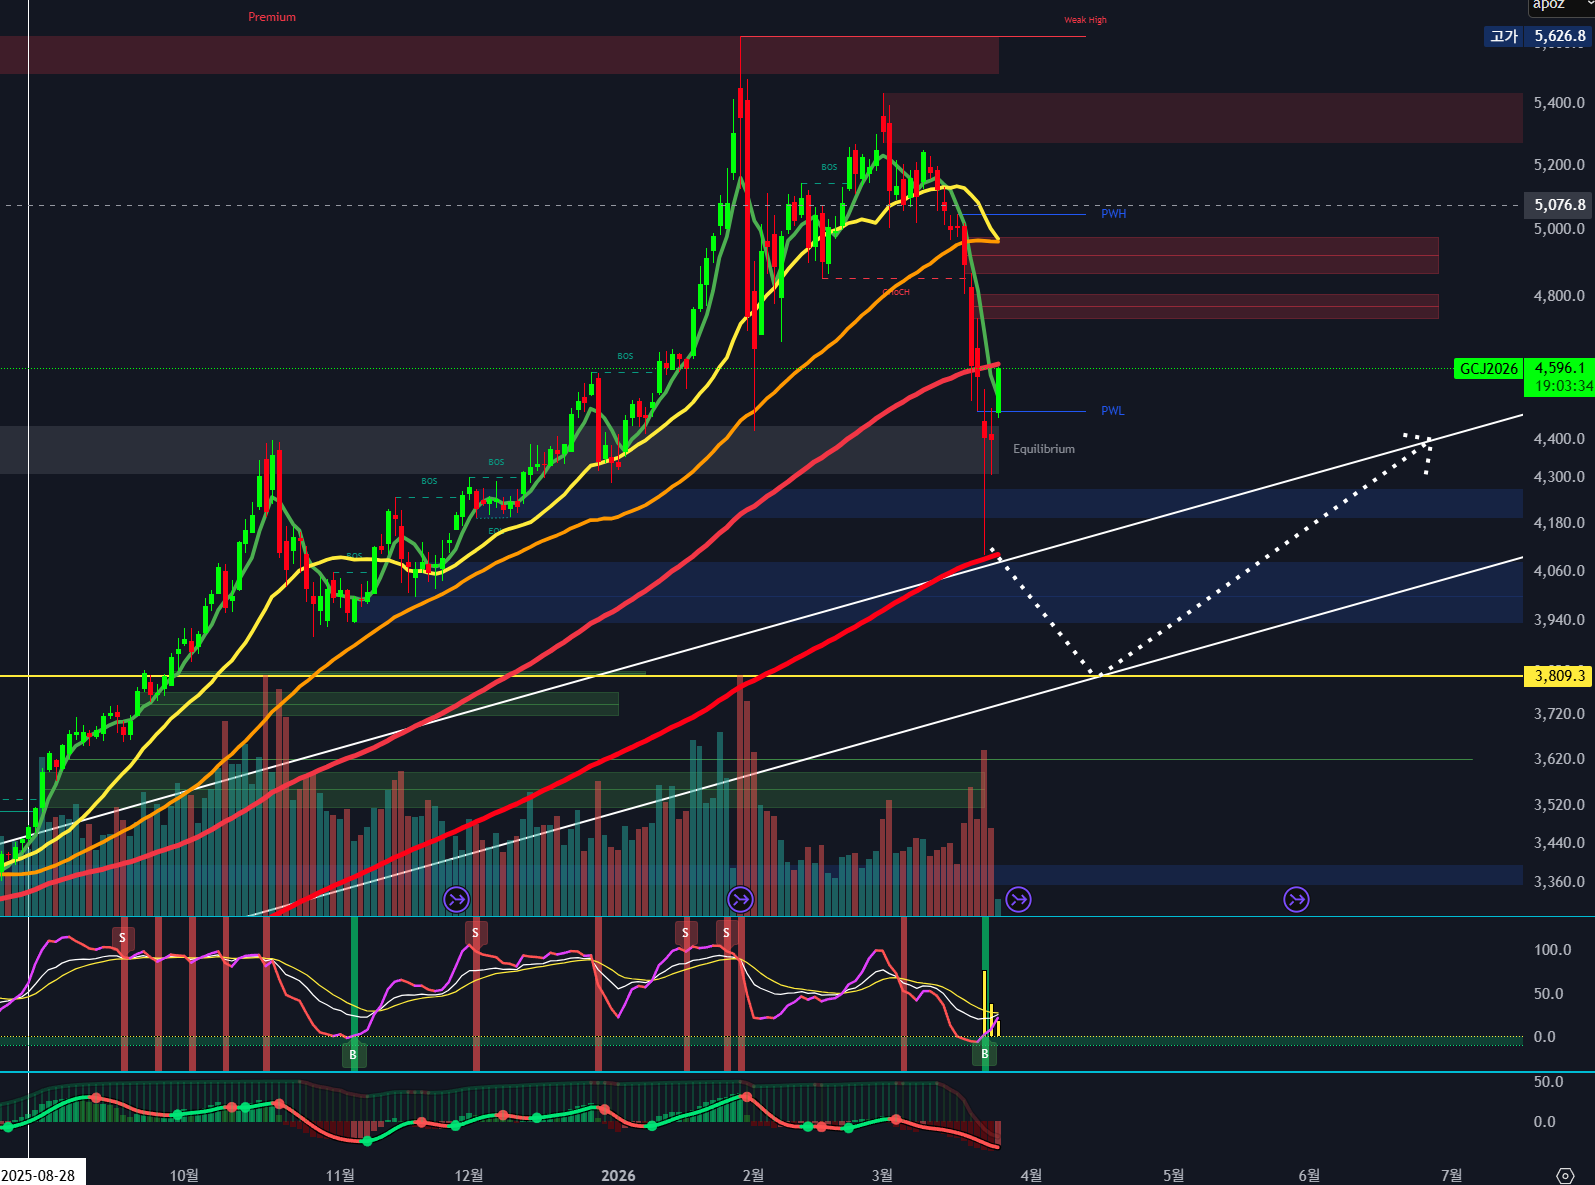1595x1185 pixels.
Task: Select the October S sell signal marker
Action: coord(123,938)
